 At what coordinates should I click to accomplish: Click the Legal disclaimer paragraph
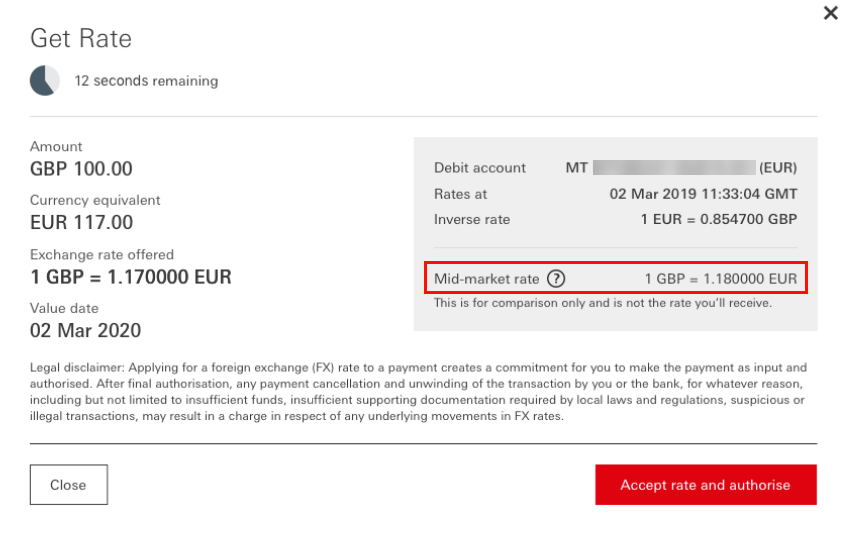[x=418, y=392]
